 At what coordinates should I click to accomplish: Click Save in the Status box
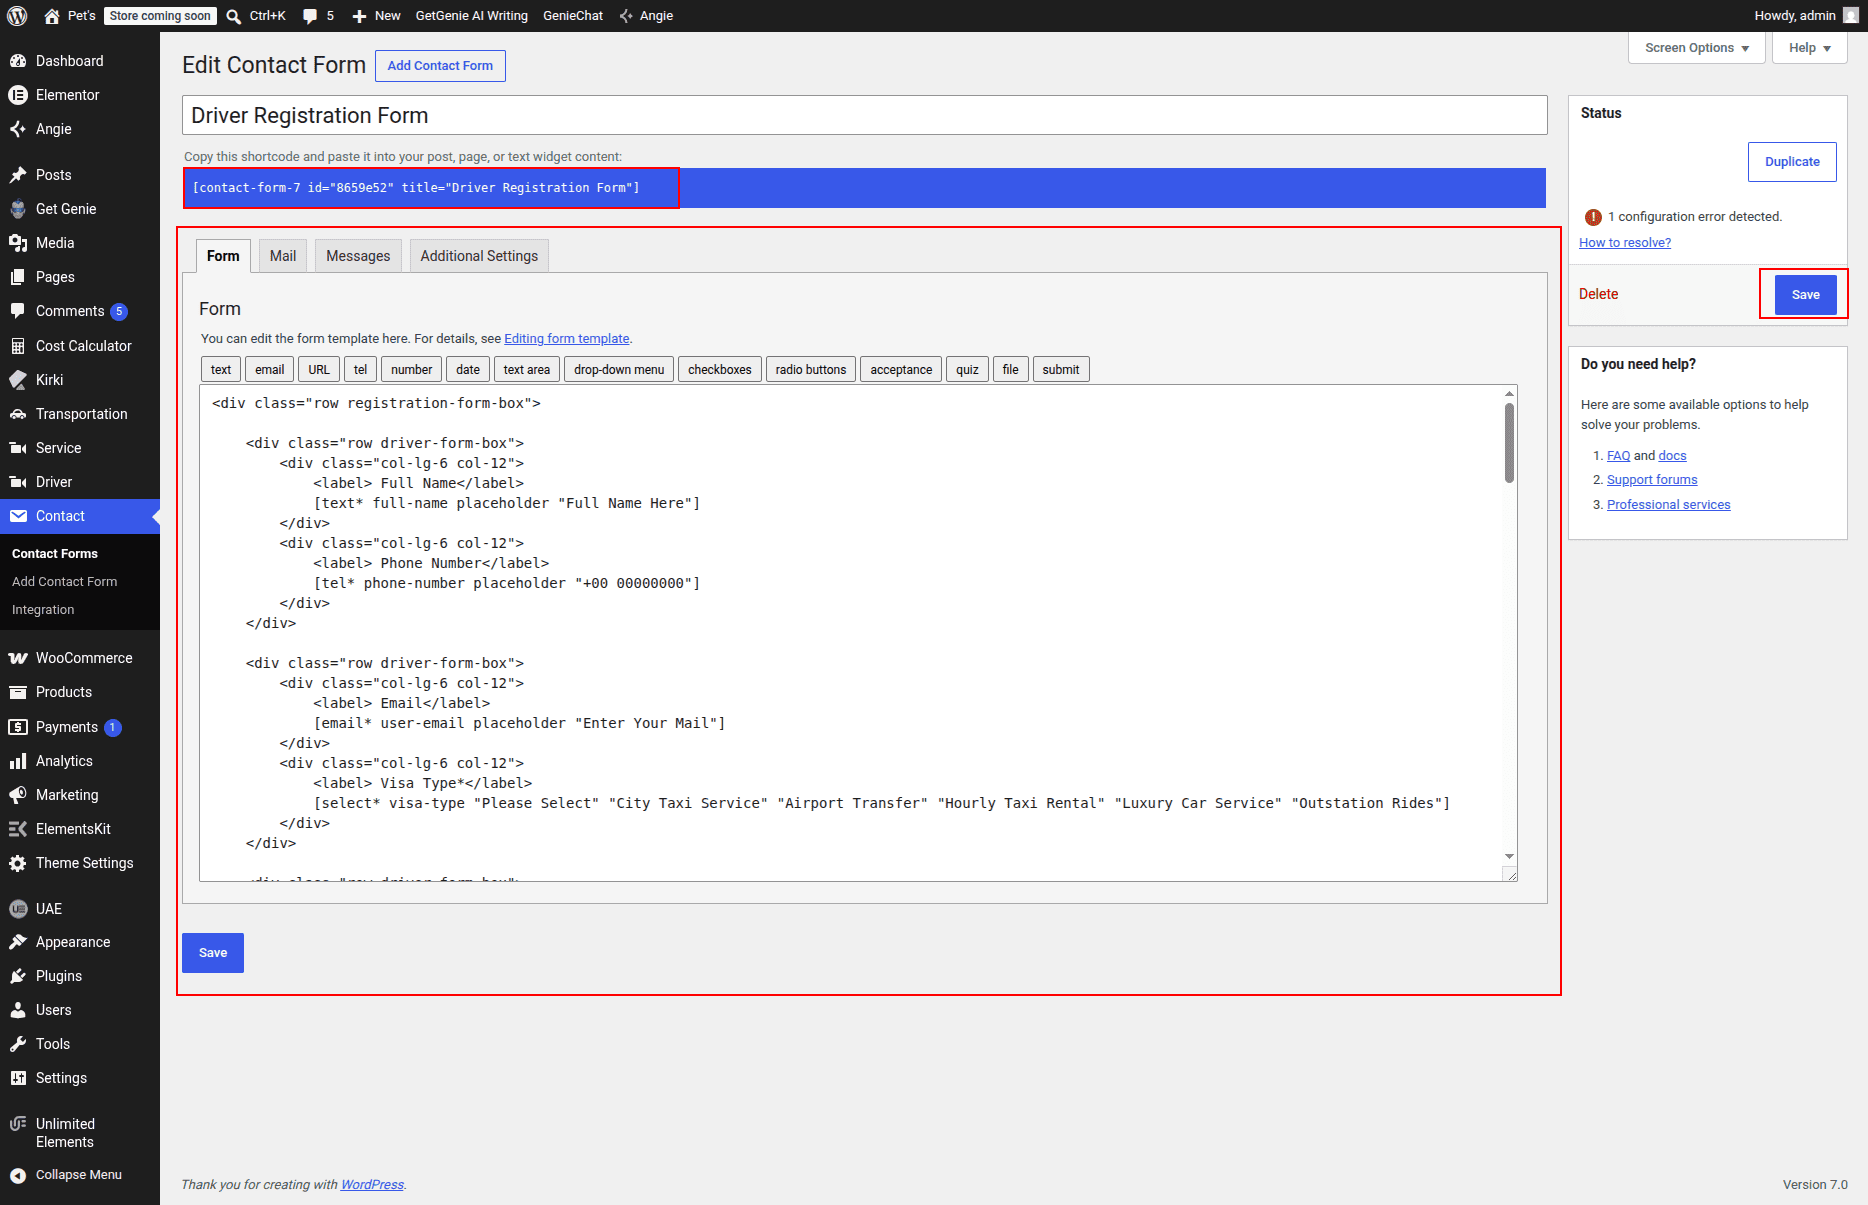click(1805, 295)
